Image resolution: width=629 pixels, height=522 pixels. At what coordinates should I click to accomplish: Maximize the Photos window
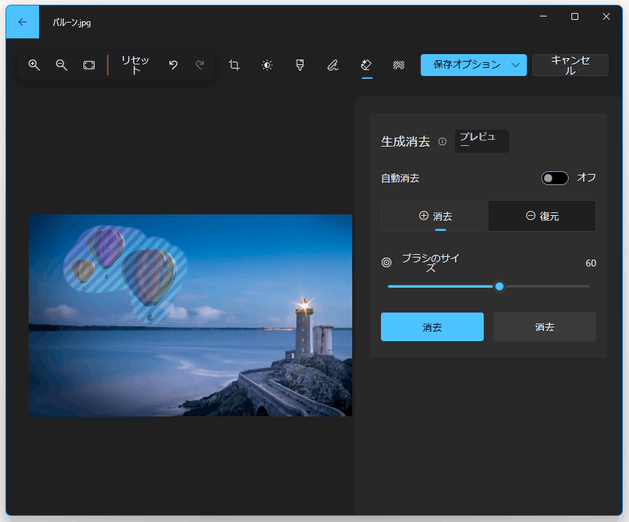(575, 16)
